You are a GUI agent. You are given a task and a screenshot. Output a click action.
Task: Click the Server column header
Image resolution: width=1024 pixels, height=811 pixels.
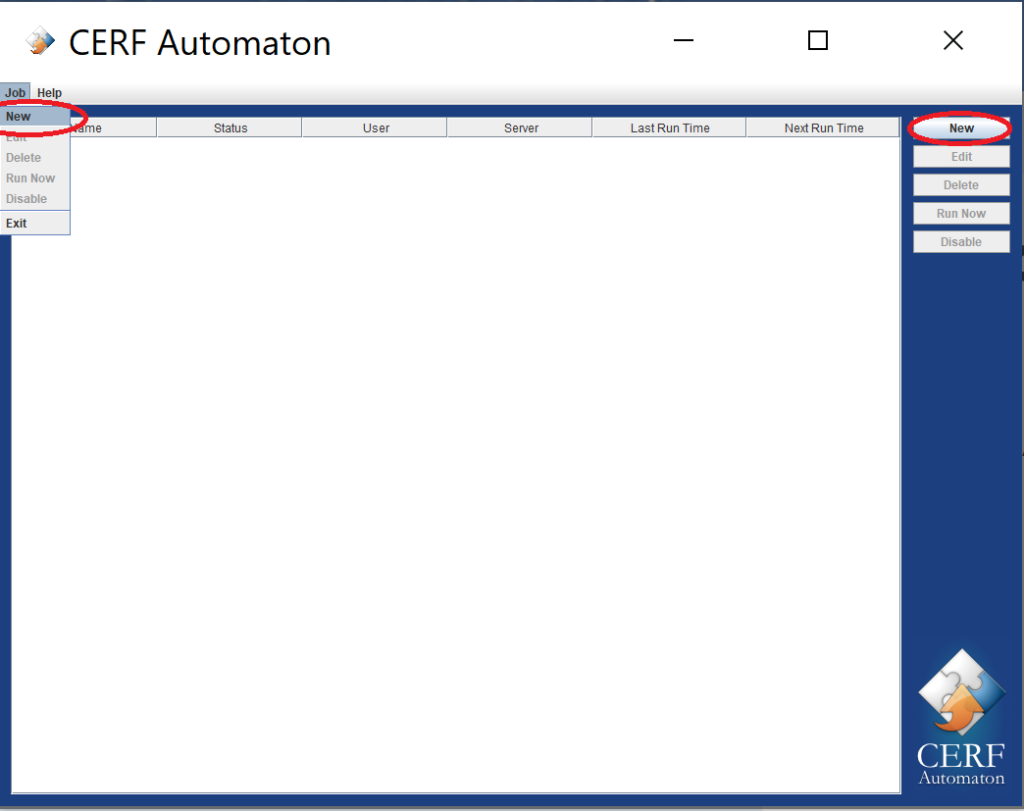(x=521, y=128)
